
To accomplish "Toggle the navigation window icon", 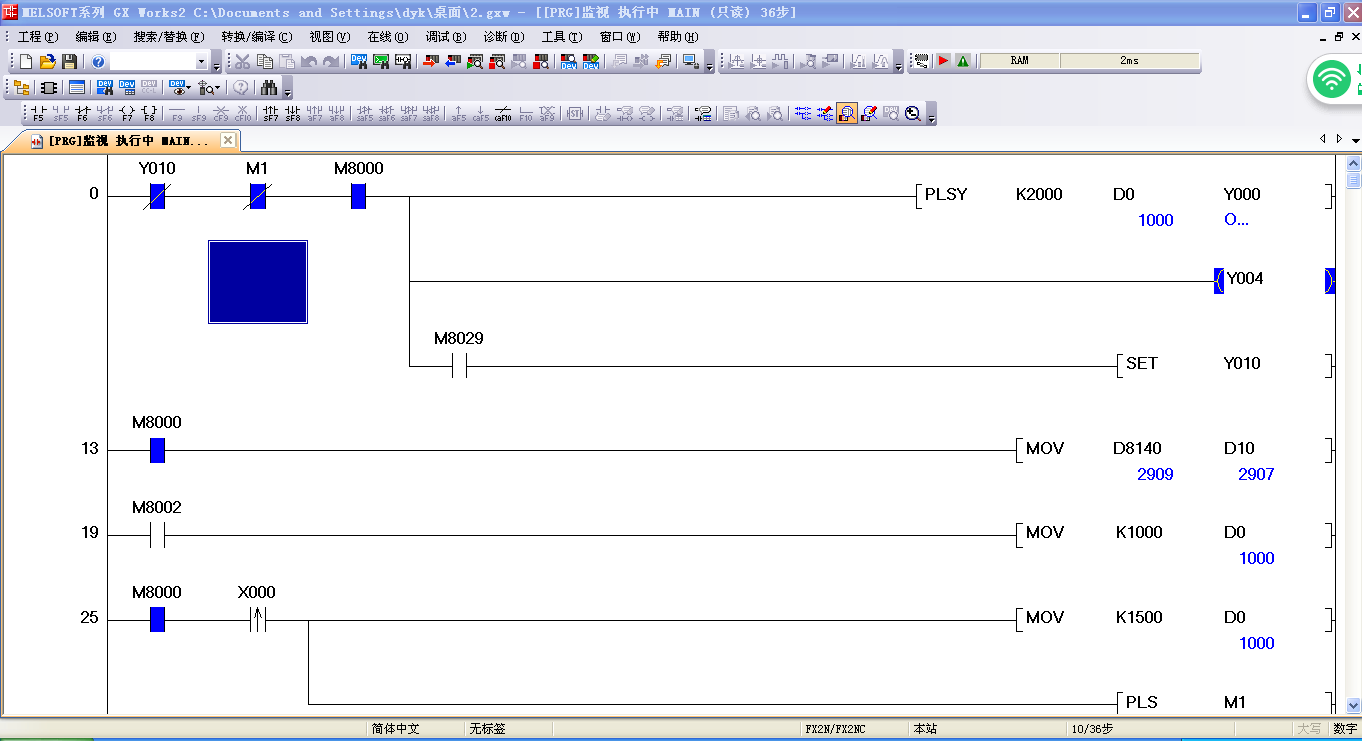I will 22,88.
